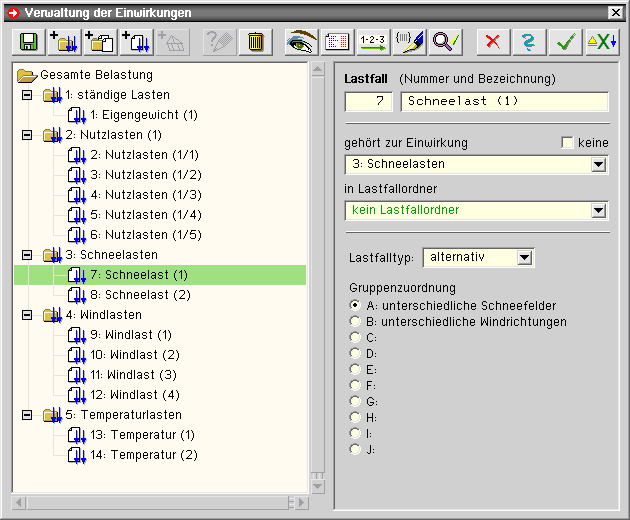Select group B: unterschiedliche Windrichtungen
The width and height of the screenshot is (630, 520).
tap(355, 322)
